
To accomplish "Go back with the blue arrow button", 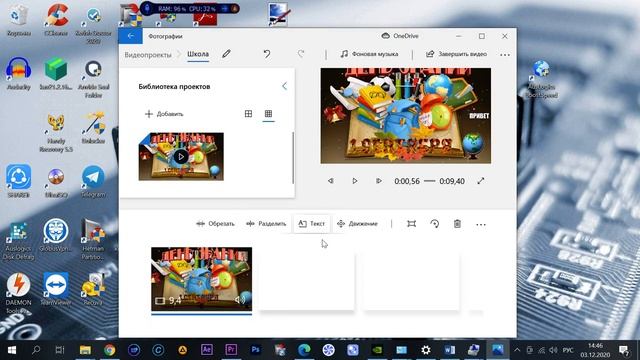I will tap(131, 36).
